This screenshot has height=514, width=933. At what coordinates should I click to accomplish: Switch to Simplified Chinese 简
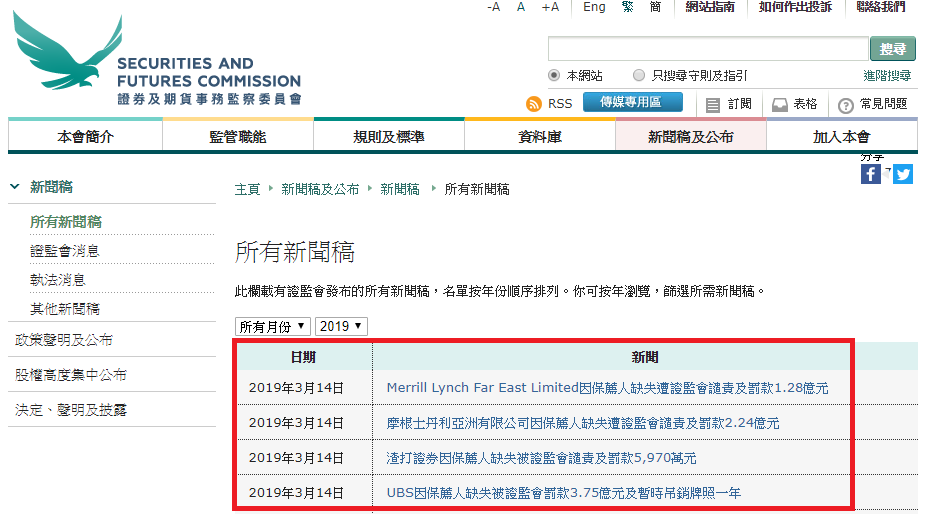pos(655,7)
